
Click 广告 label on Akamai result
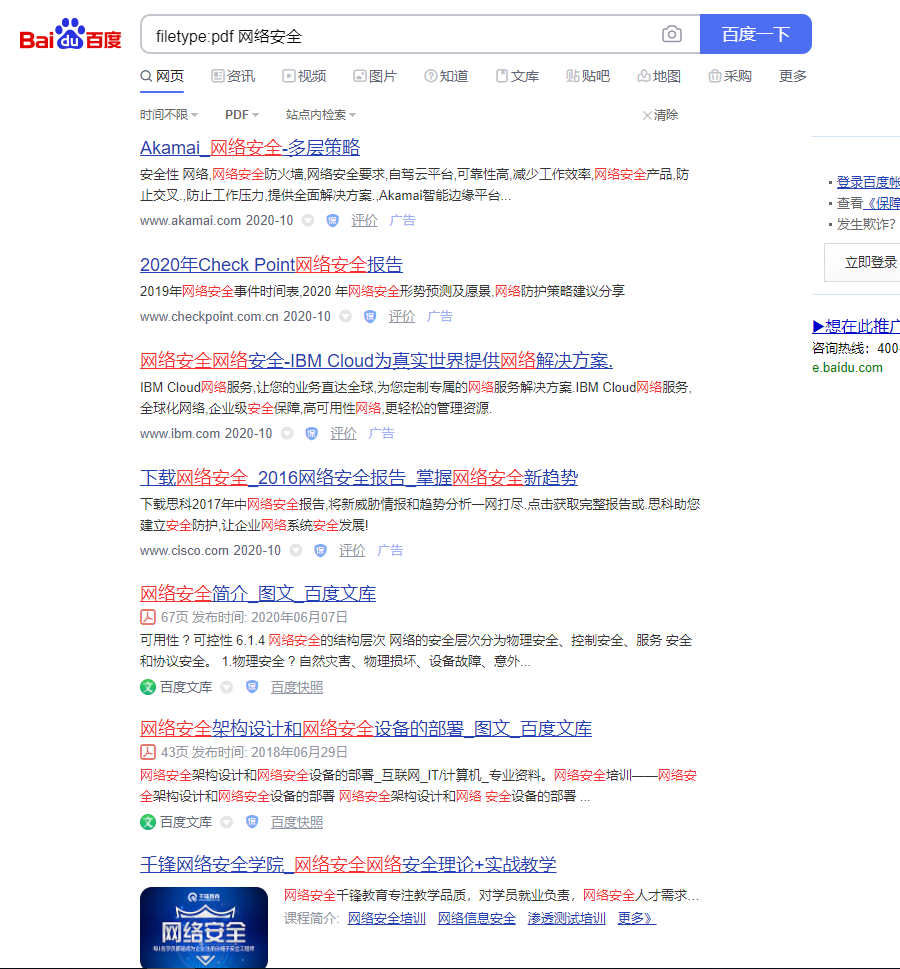[x=402, y=221]
